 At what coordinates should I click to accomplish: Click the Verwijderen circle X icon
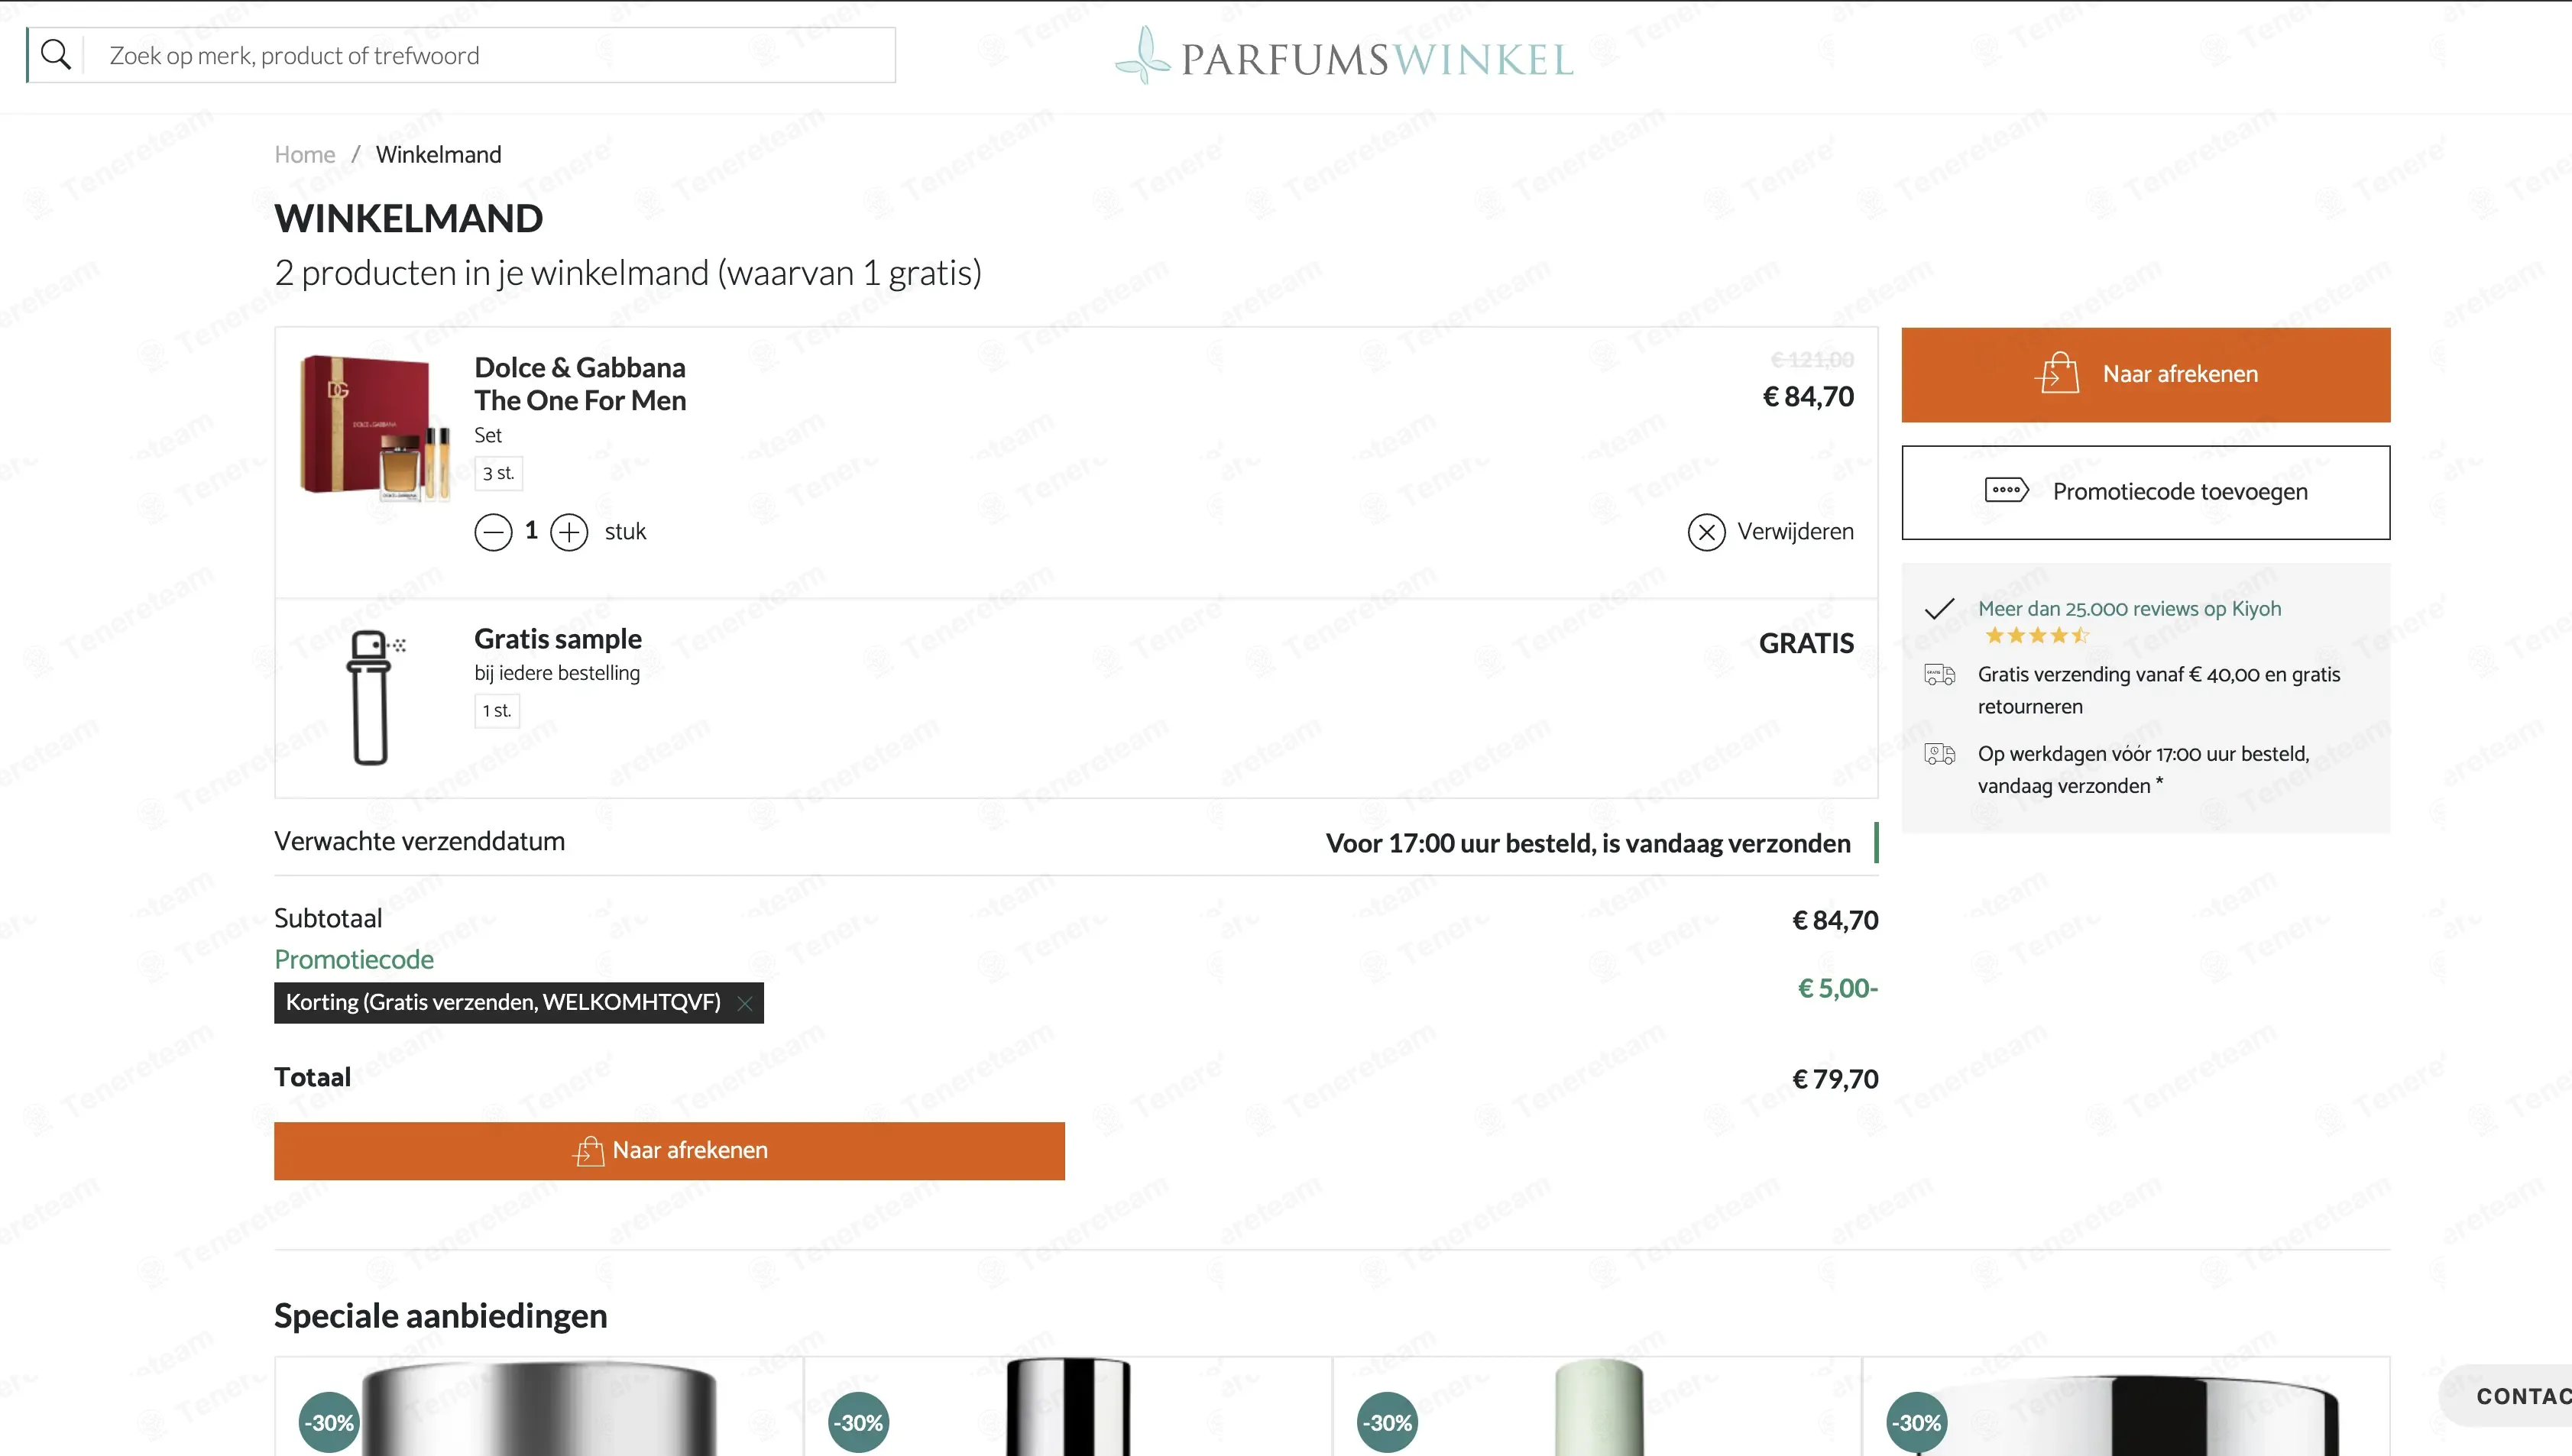pos(1706,532)
